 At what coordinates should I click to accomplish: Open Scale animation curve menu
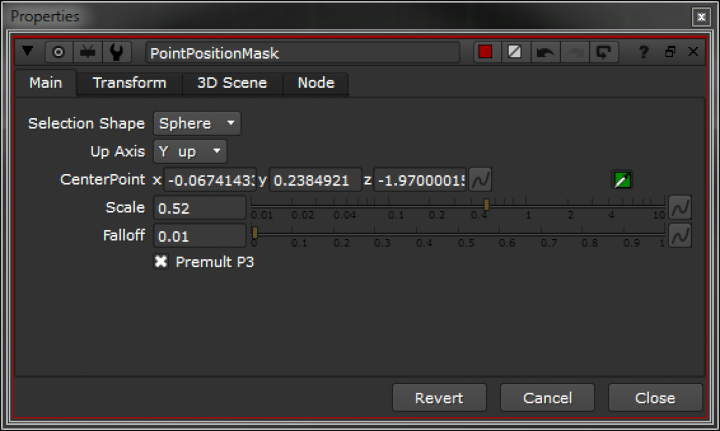click(x=680, y=208)
